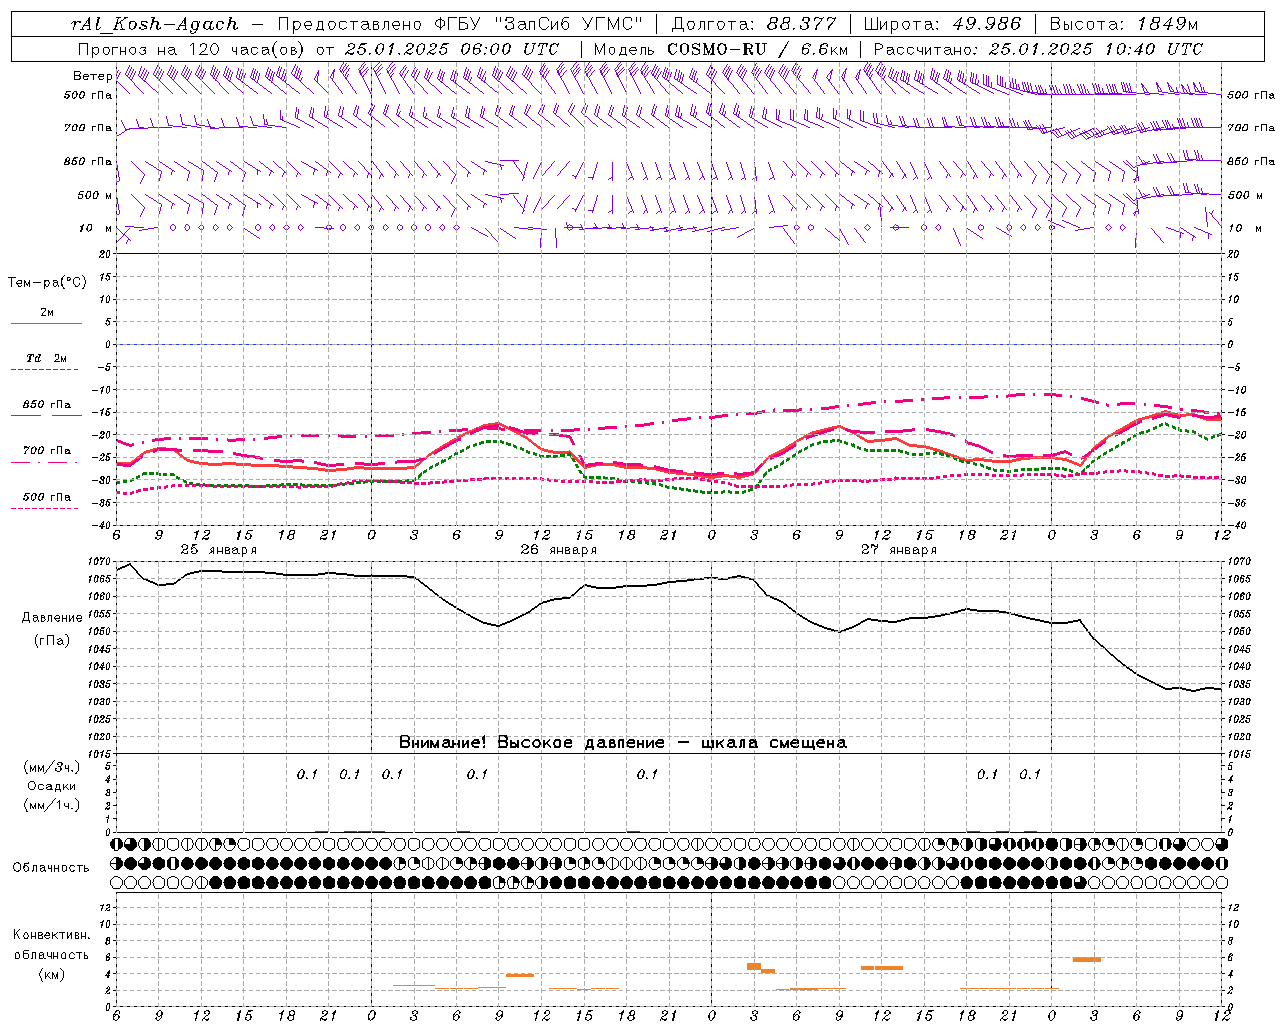Click the Давление pressure panel label
The image size is (1280, 1024).
[x=52, y=618]
